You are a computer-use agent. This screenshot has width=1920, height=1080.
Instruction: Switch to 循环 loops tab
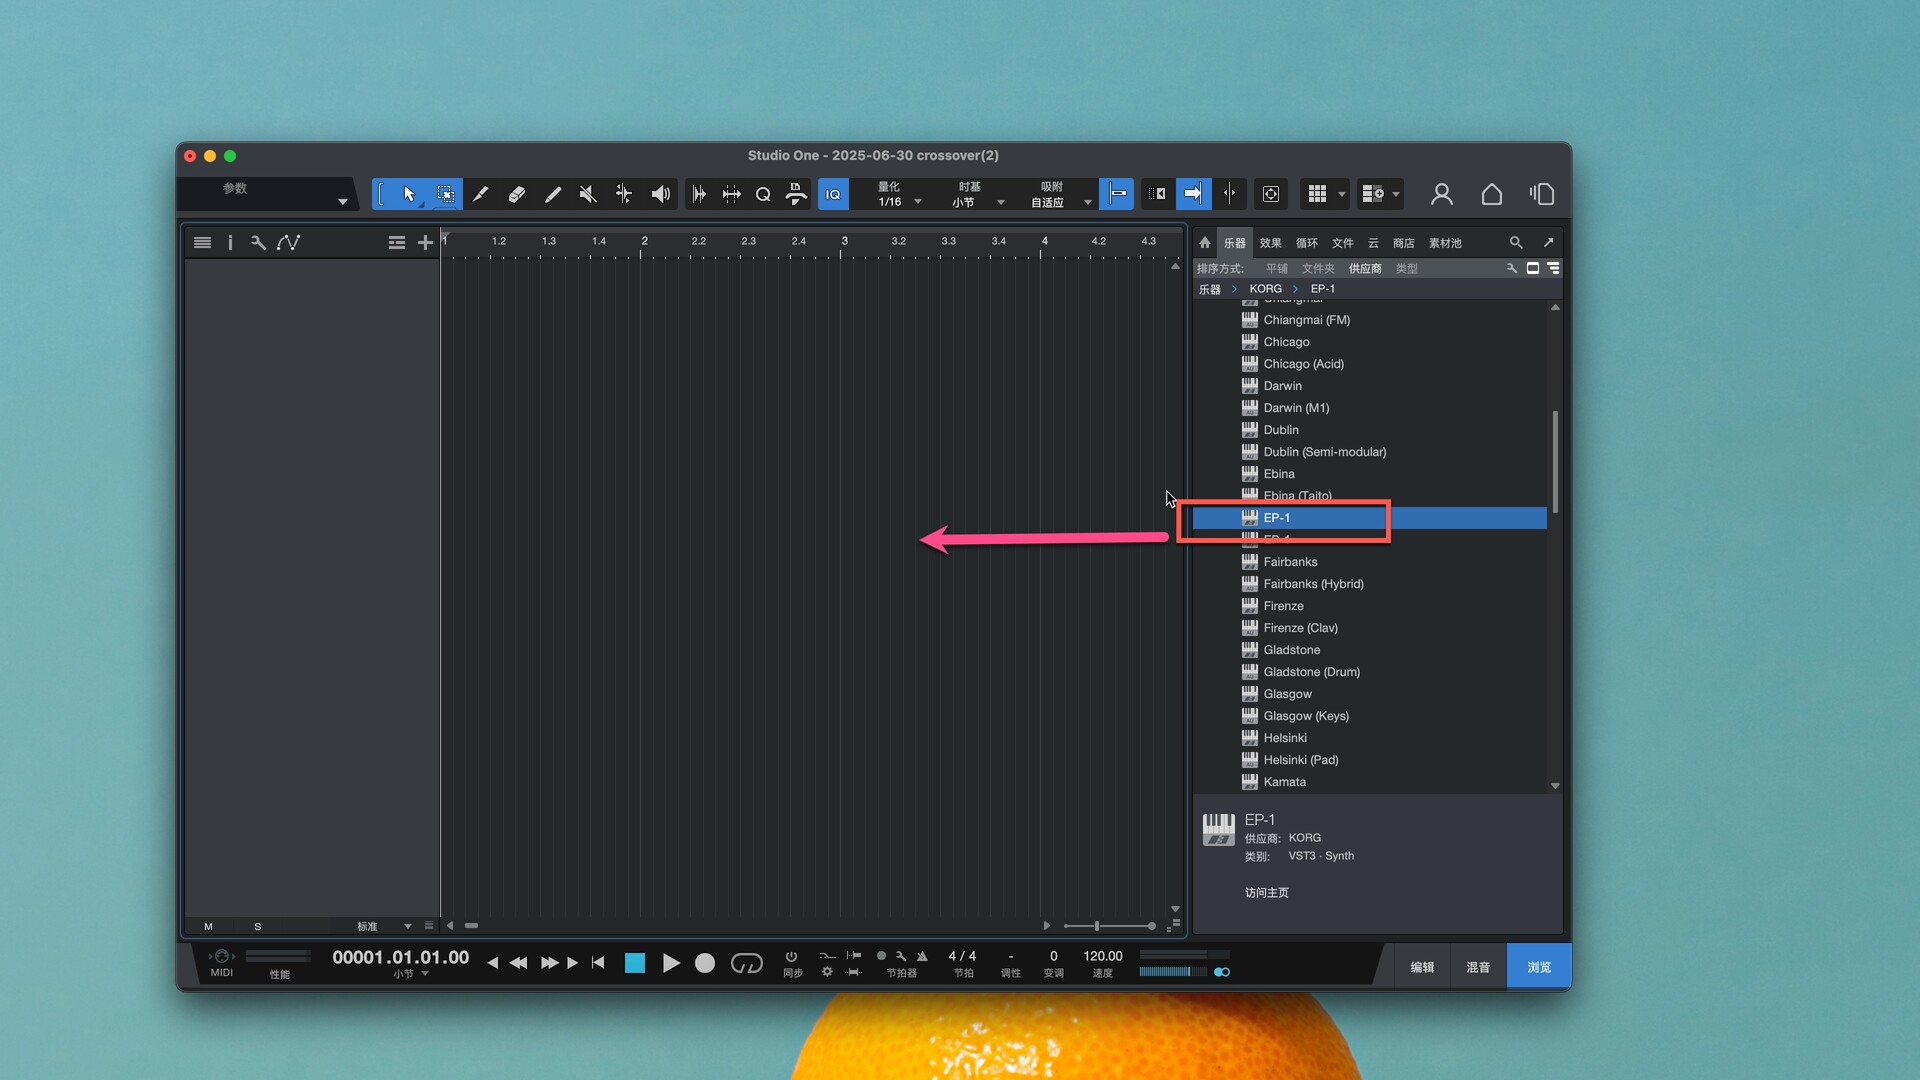[1307, 243]
